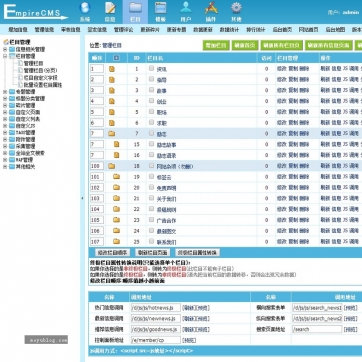Tick the checkbox in row ID 20
362x362 pixels.
point(151,187)
